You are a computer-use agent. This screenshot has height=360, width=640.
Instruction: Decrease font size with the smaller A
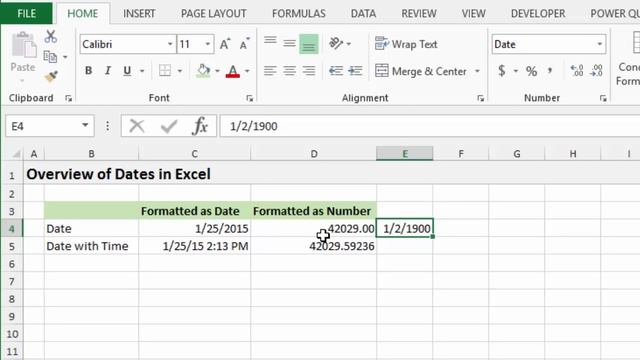coord(244,44)
